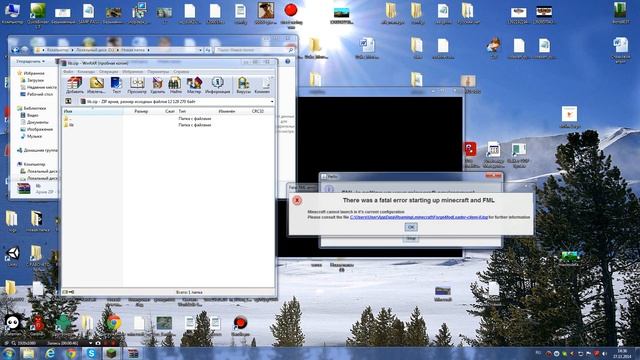Select Загрузки in the Explorer sidebar
This screenshot has height=360, width=640.
coord(33,80)
